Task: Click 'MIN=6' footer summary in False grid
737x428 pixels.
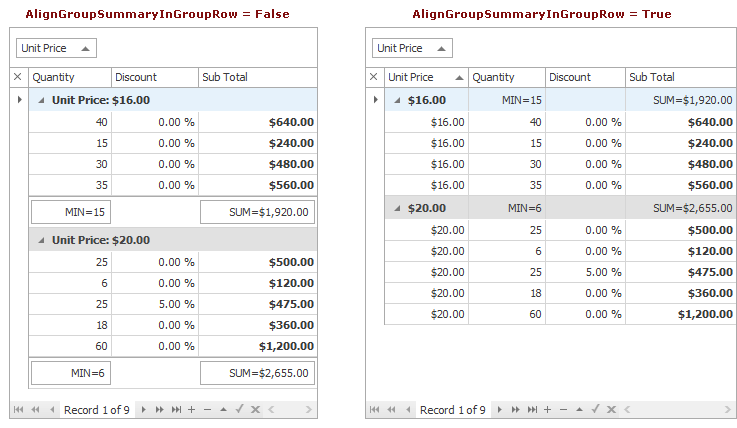Action: tap(71, 373)
